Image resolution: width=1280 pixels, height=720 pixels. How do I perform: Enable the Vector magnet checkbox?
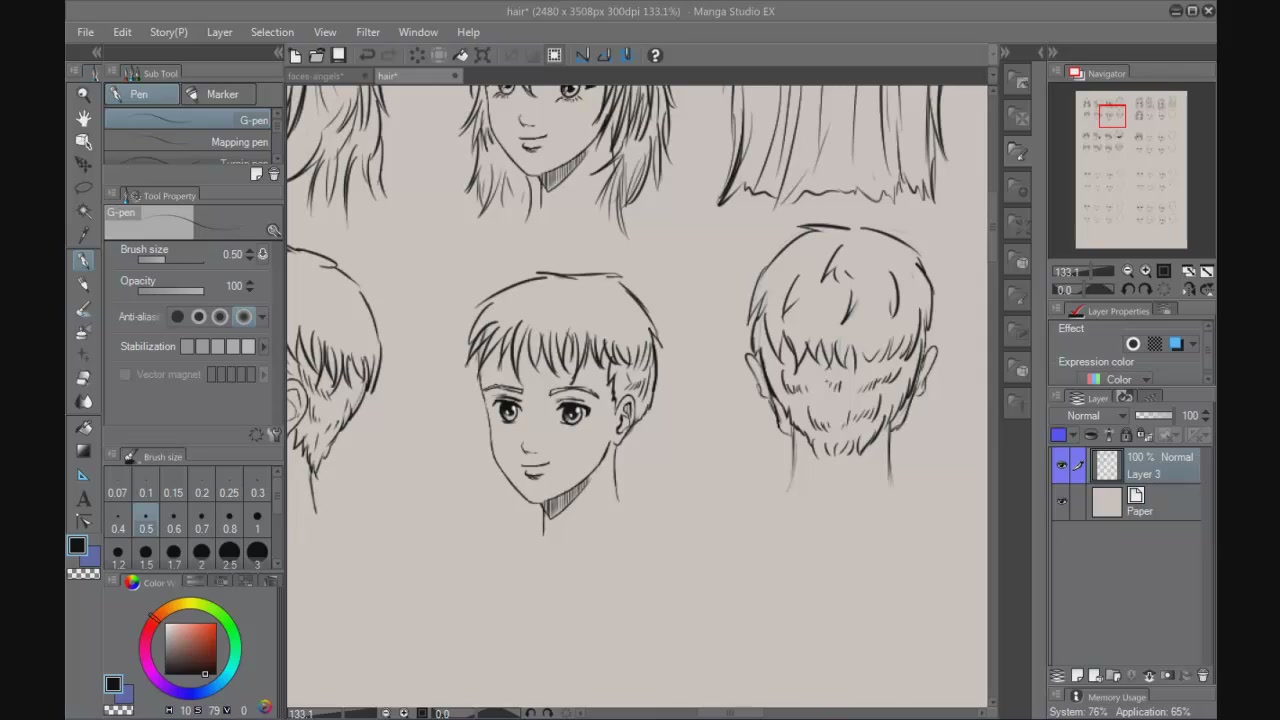point(125,374)
